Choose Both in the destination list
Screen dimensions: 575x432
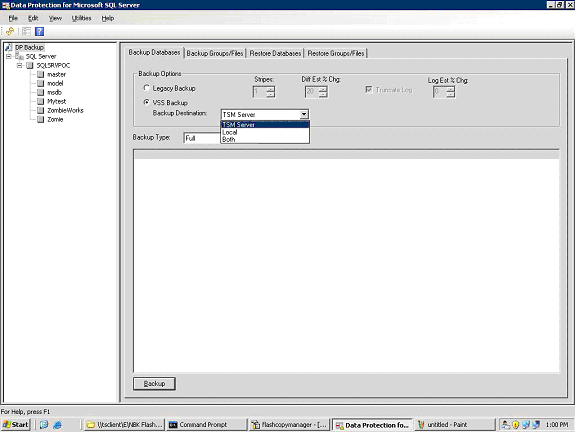pyautogui.click(x=265, y=139)
